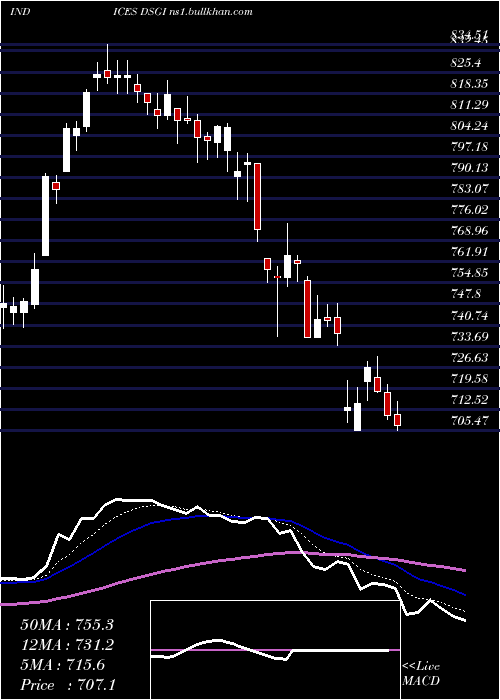This screenshot has height=700, width=500.
Task: Click the 790.13 price axis label
Action: coord(469,168)
